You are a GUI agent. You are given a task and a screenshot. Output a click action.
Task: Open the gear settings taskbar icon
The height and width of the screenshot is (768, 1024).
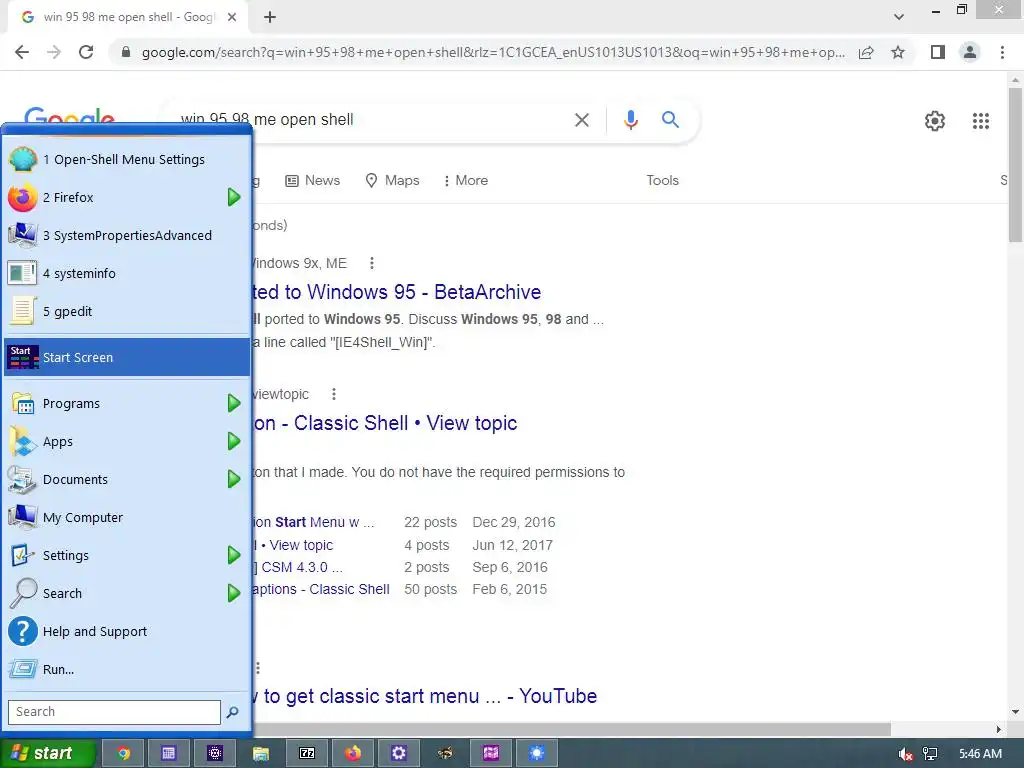pyautogui.click(x=399, y=753)
